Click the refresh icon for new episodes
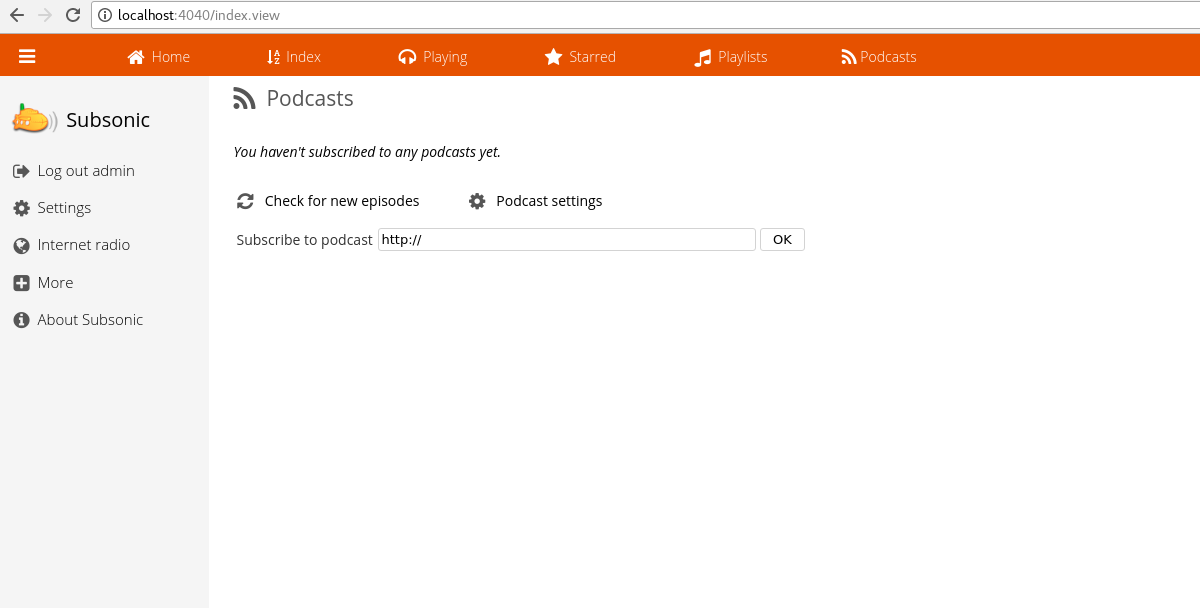The image size is (1200, 608). tap(245, 201)
